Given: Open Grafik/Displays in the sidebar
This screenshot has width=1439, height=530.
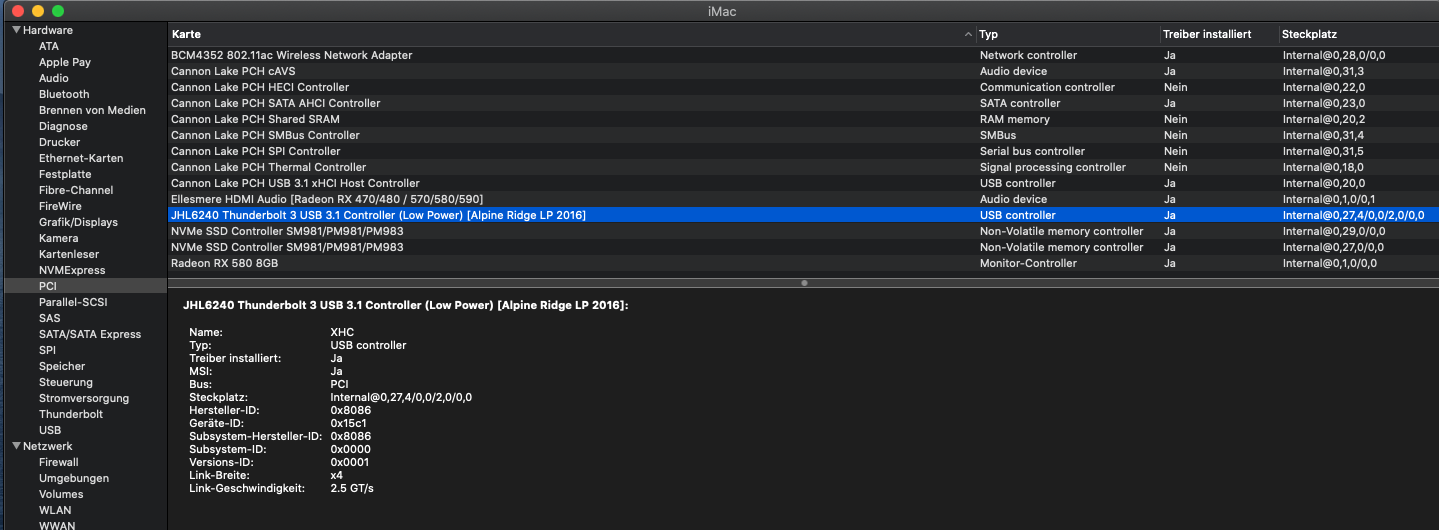Looking at the screenshot, I should tap(78, 222).
